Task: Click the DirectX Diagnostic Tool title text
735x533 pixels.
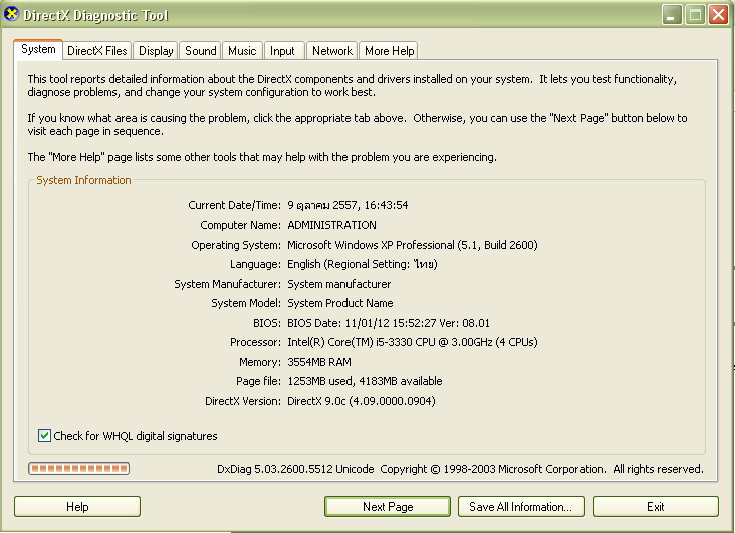Action: click(96, 15)
